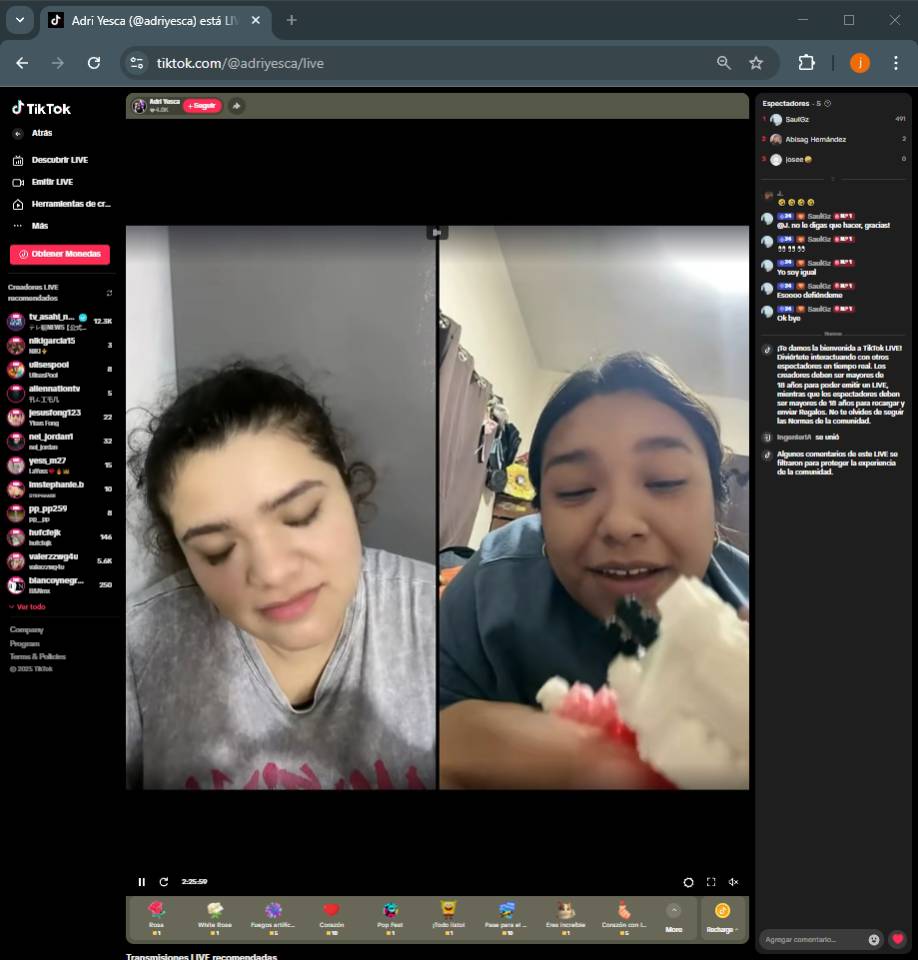918x960 pixels.
Task: Unmute the live stream audio
Action: [x=733, y=882]
